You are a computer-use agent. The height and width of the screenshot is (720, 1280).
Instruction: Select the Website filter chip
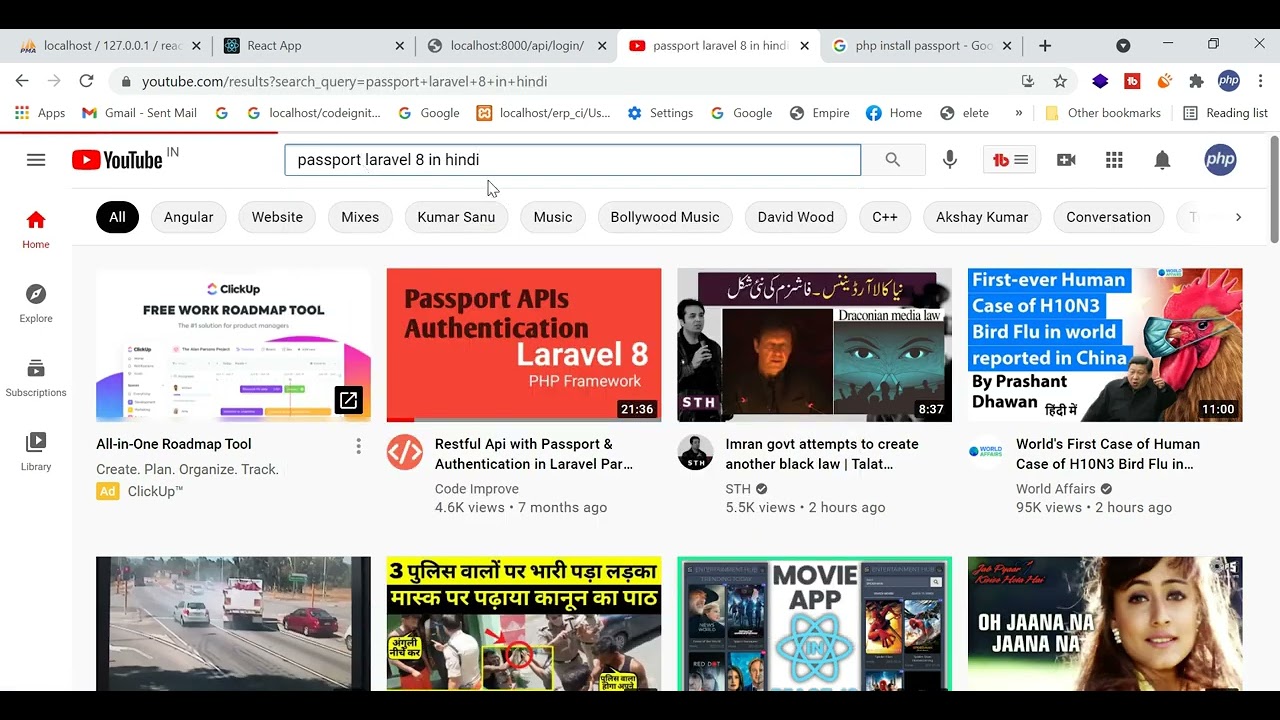pyautogui.click(x=277, y=217)
